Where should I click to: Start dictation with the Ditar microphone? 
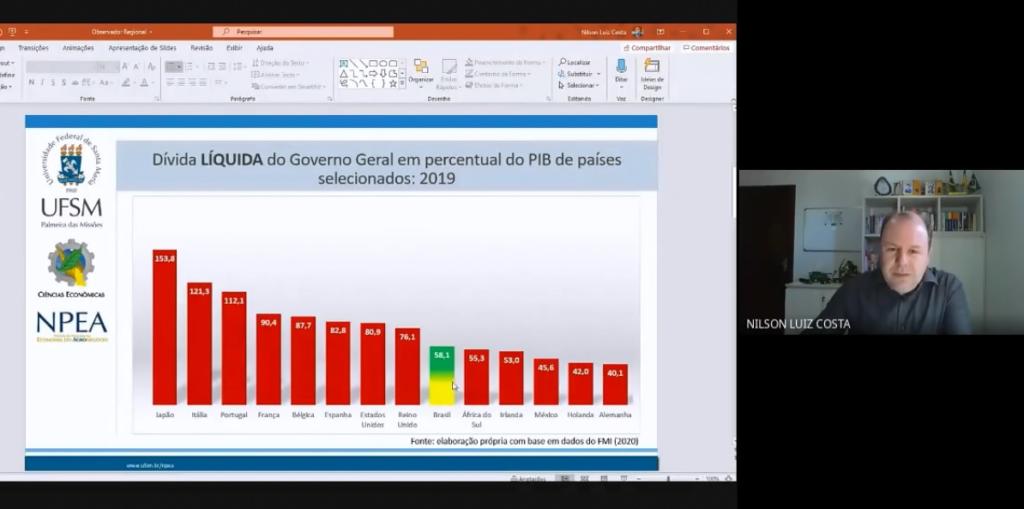pos(621,70)
